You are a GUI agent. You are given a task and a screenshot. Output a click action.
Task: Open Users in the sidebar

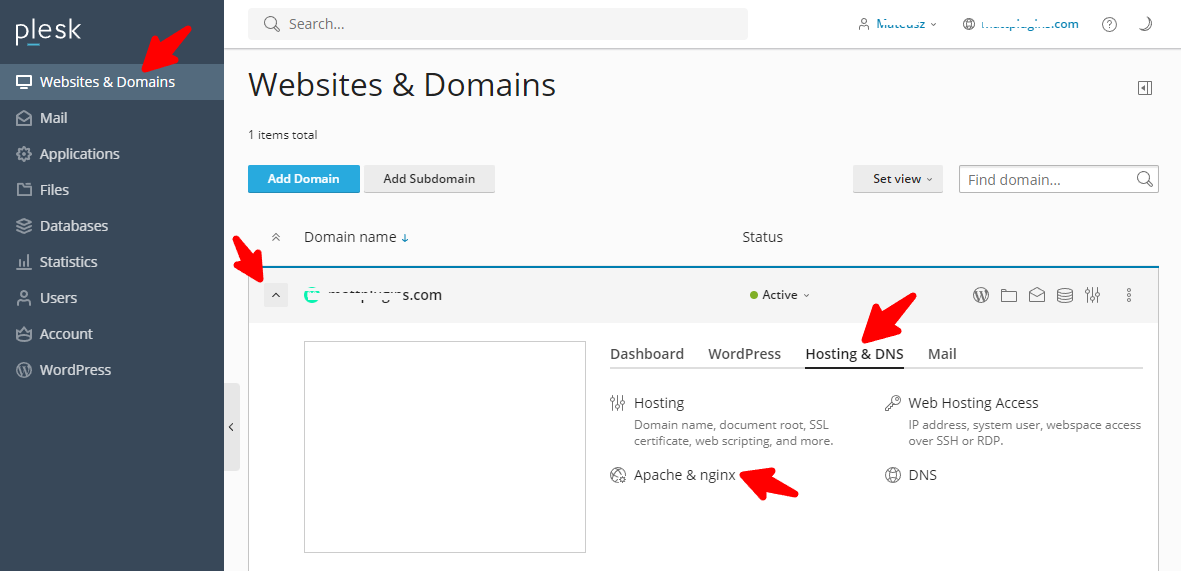coord(111,298)
